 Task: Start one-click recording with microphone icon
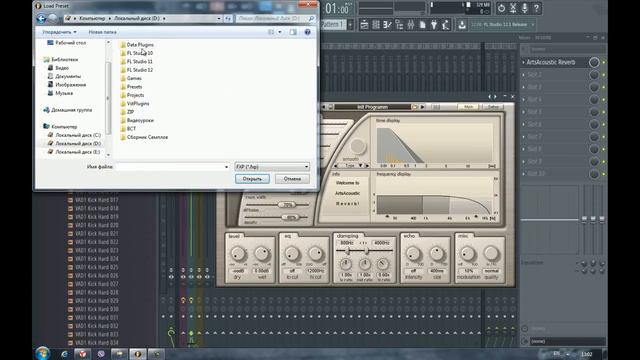525,8
